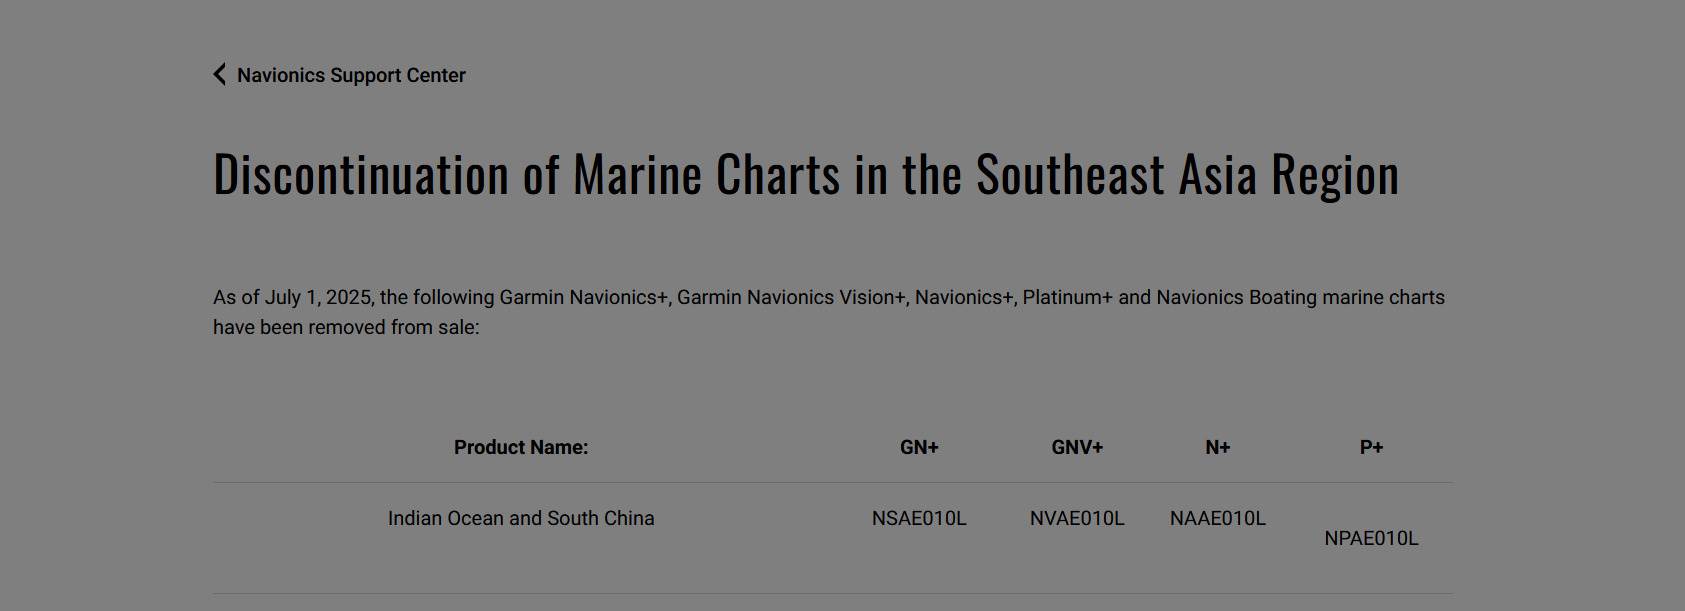This screenshot has height=611, width=1685.
Task: Click the NAAE010L product code
Action: [x=1217, y=519]
